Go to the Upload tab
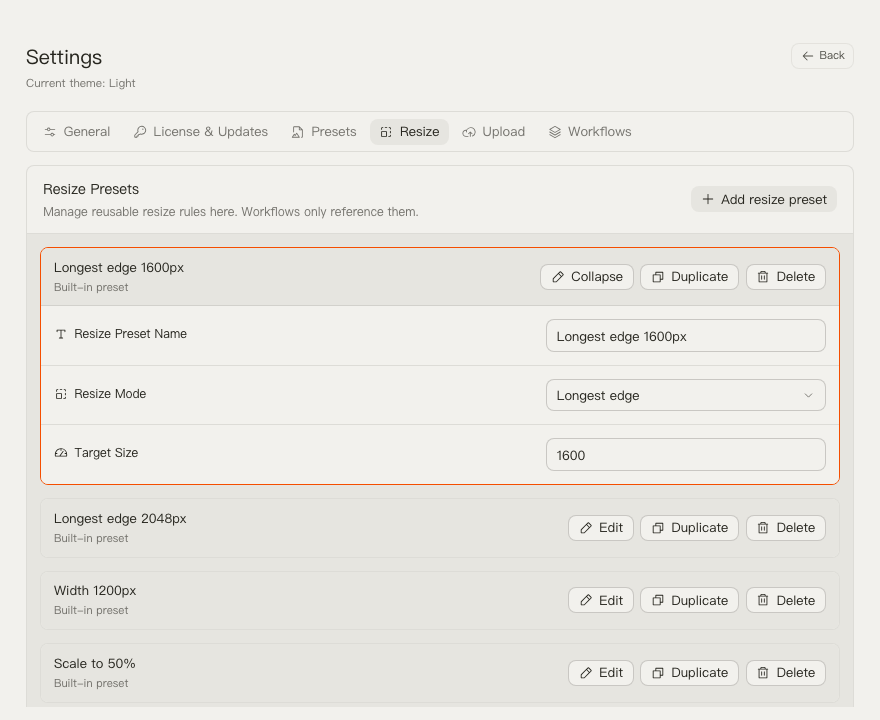The height and width of the screenshot is (720, 880). tap(494, 132)
